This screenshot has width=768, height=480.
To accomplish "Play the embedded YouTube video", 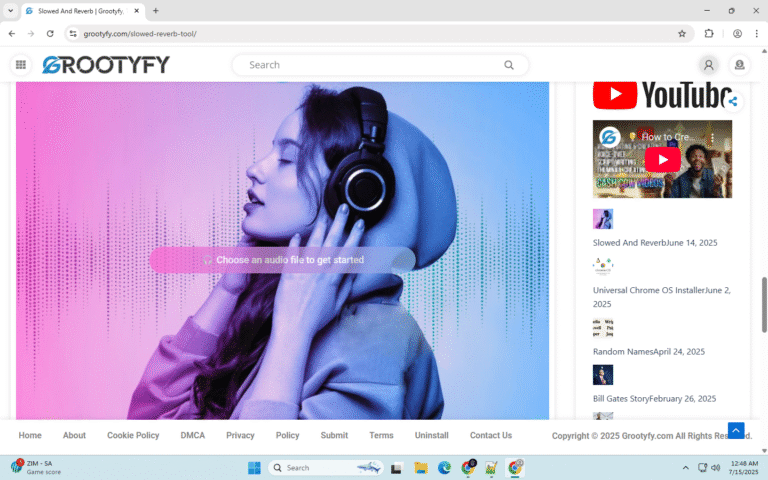I will pos(662,159).
